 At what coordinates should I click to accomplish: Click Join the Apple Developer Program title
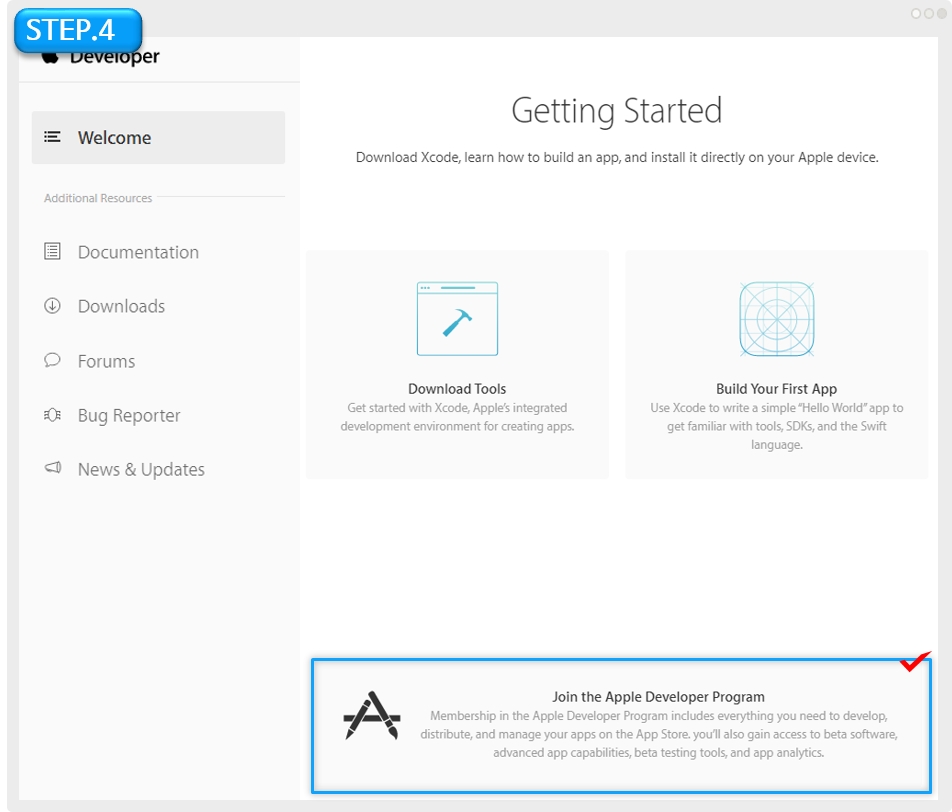click(658, 697)
